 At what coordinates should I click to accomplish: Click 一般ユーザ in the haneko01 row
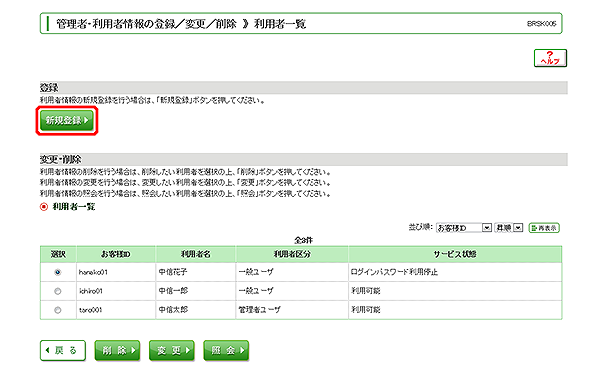tap(256, 272)
